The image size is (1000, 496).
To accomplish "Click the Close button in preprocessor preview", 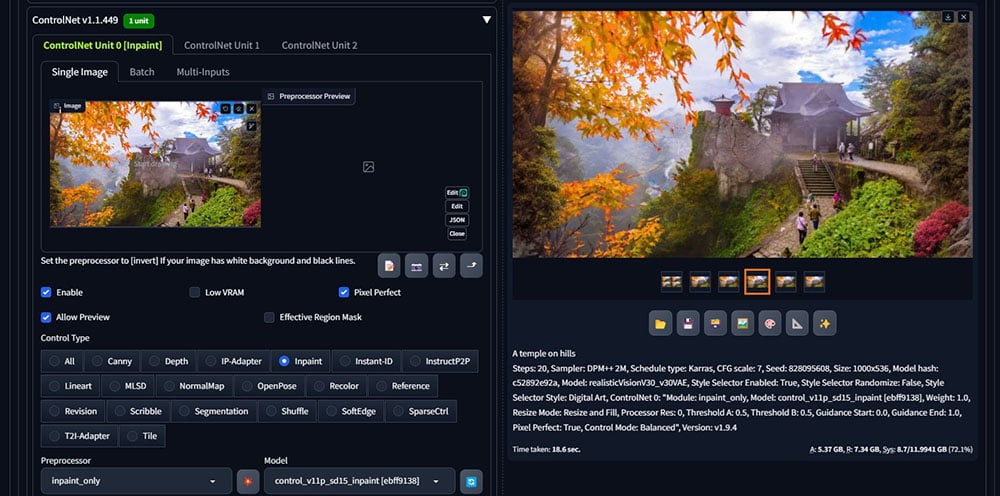I will pyautogui.click(x=456, y=234).
